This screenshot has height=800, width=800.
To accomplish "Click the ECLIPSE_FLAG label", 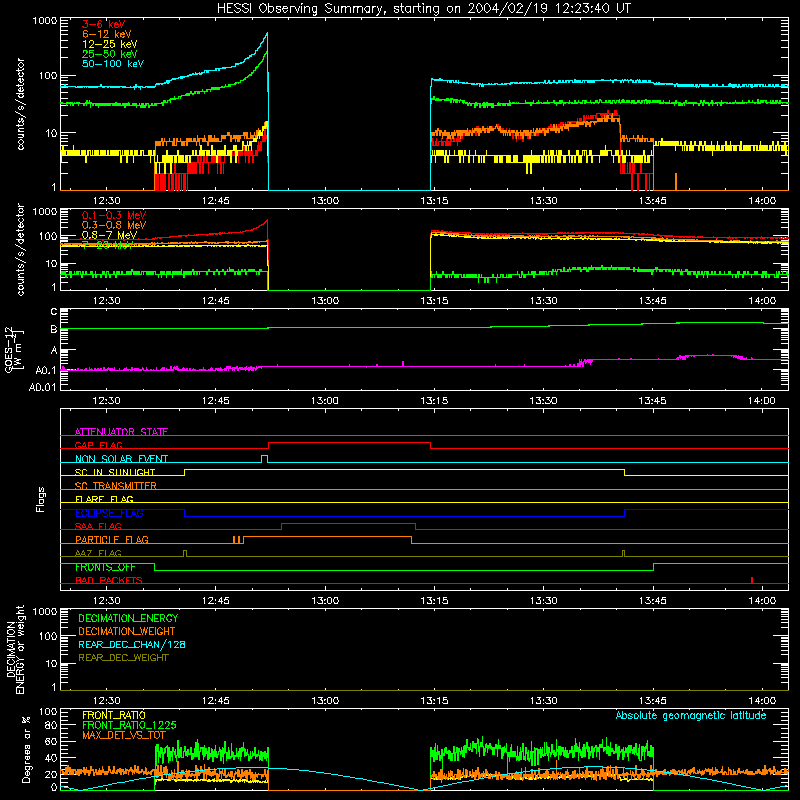I will pyautogui.click(x=109, y=513).
